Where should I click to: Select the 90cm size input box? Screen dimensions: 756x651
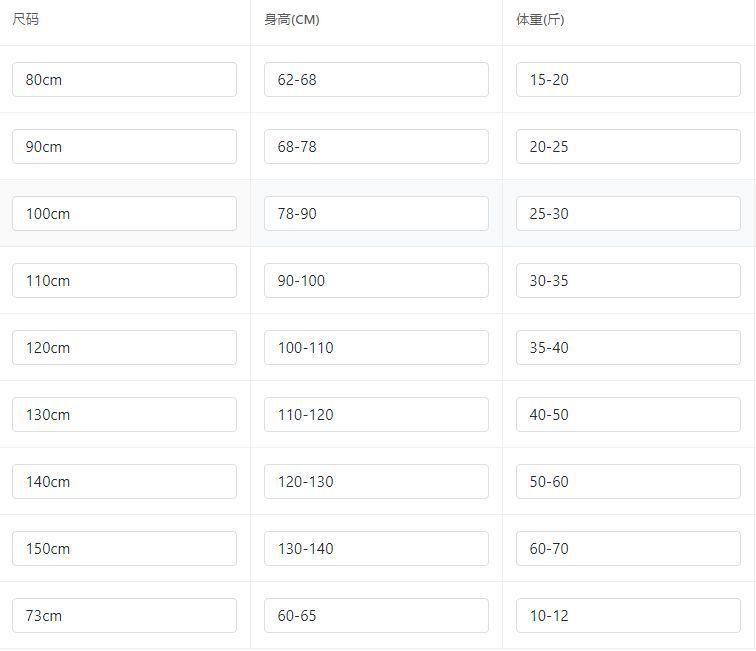pyautogui.click(x=124, y=147)
